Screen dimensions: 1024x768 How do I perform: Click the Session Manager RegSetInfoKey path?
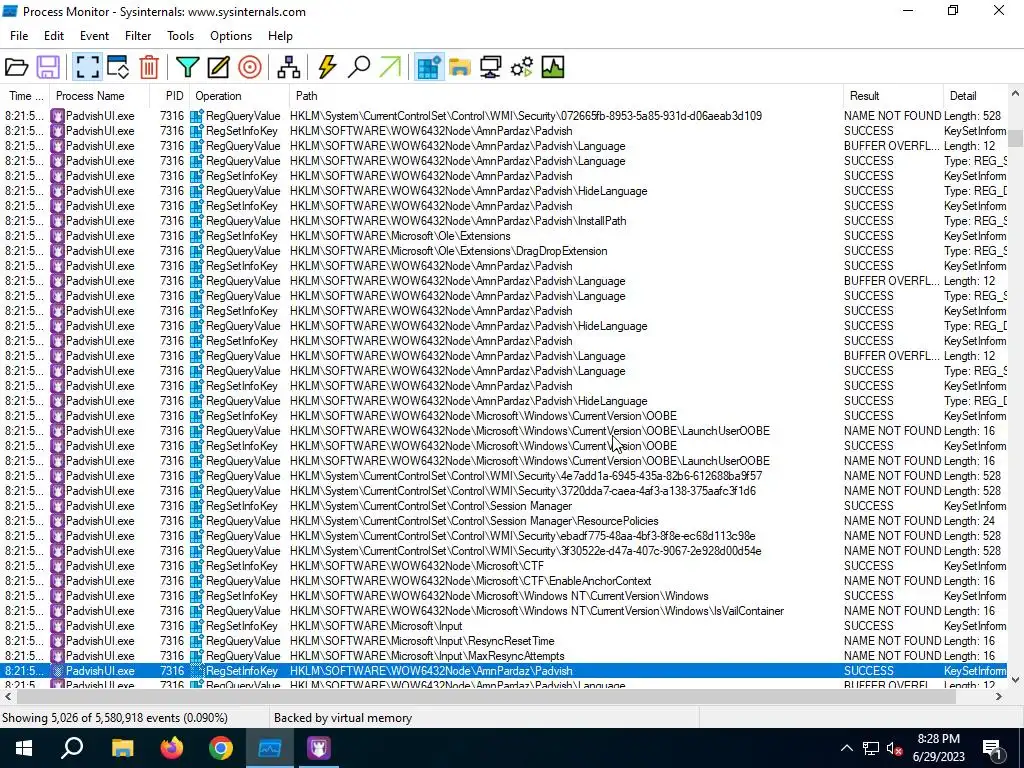click(431, 506)
